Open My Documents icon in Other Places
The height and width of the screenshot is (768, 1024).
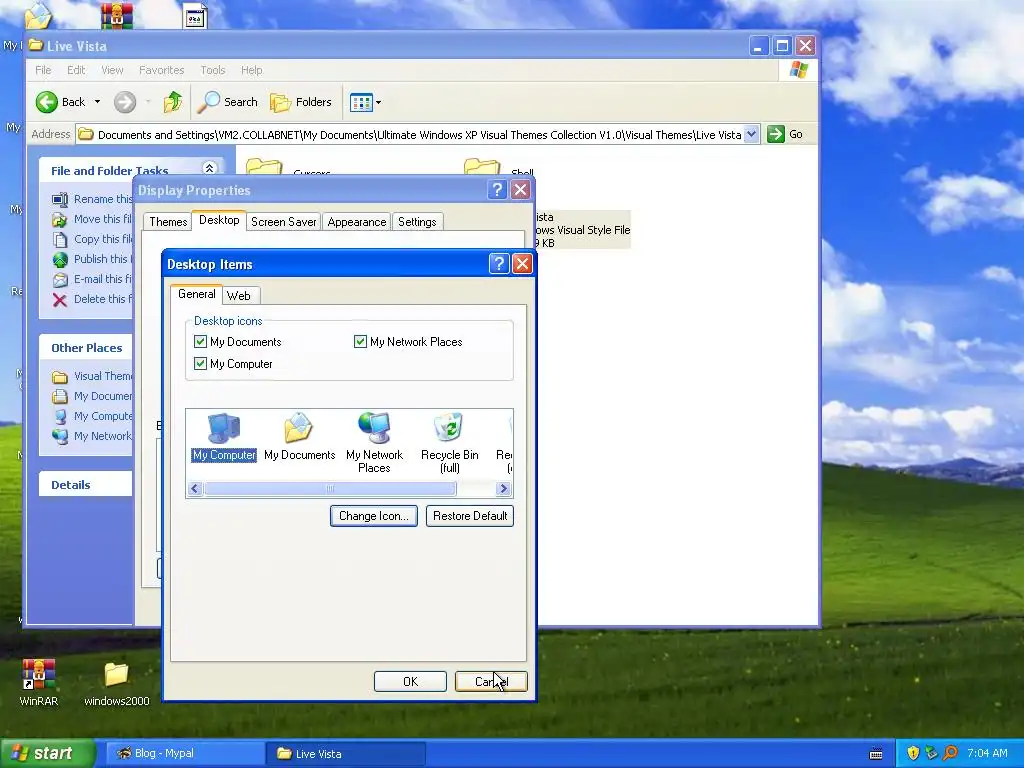pyautogui.click(x=60, y=396)
